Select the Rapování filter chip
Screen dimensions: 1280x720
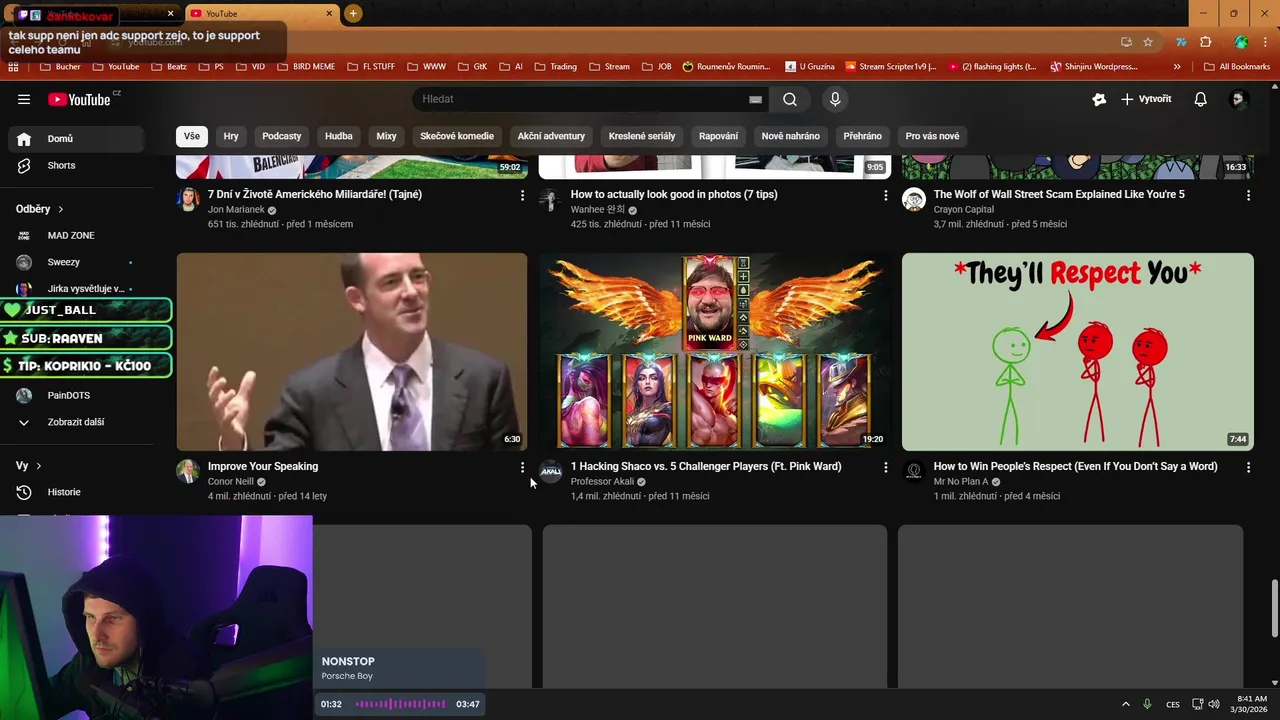(718, 136)
